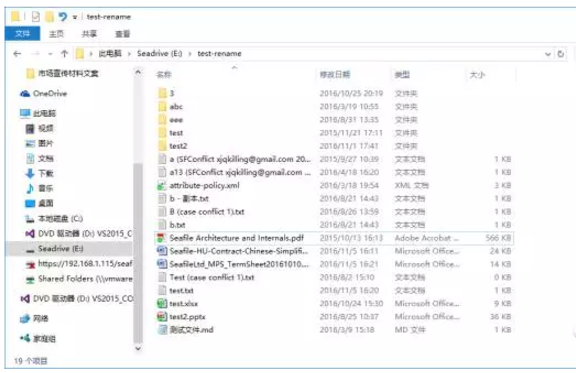The height and width of the screenshot is (373, 576).
Task: Open the recent locations dropdown arrow
Action: tap(50, 54)
